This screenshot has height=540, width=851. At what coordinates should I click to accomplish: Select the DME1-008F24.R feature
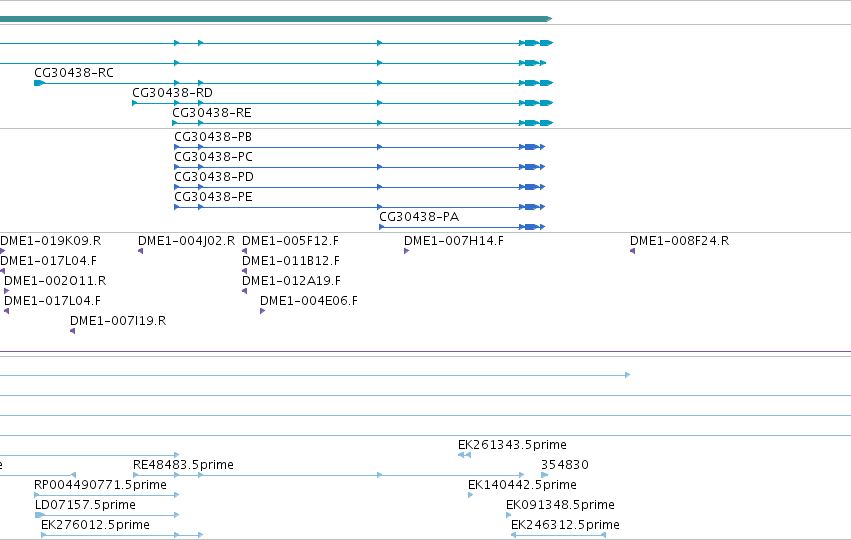pyautogui.click(x=679, y=241)
